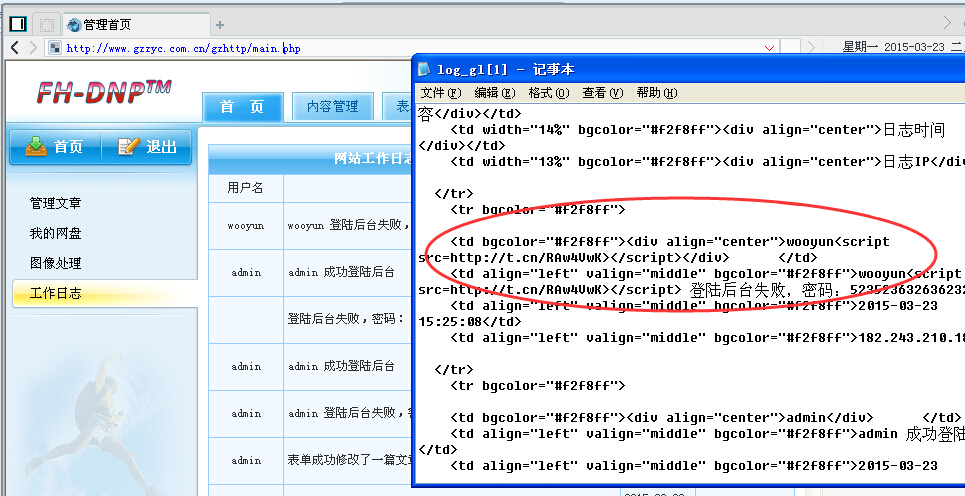Click first wooyun<script text in Notepad
This screenshot has height=496, width=965.
pos(838,242)
